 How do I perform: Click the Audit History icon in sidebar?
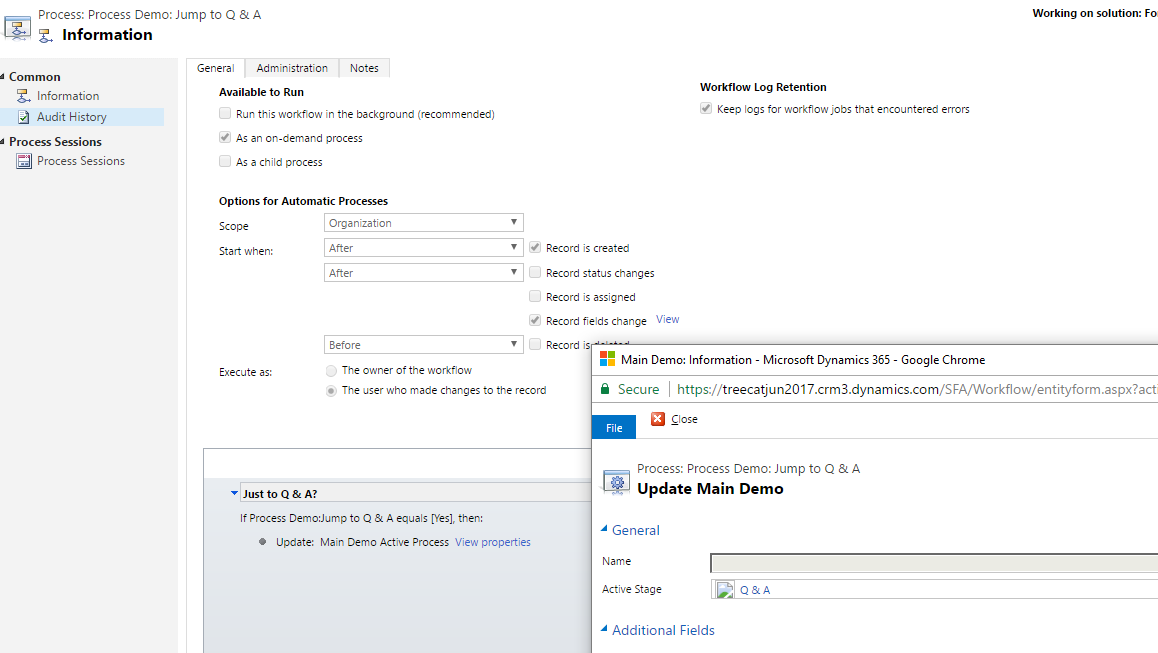(x=24, y=117)
